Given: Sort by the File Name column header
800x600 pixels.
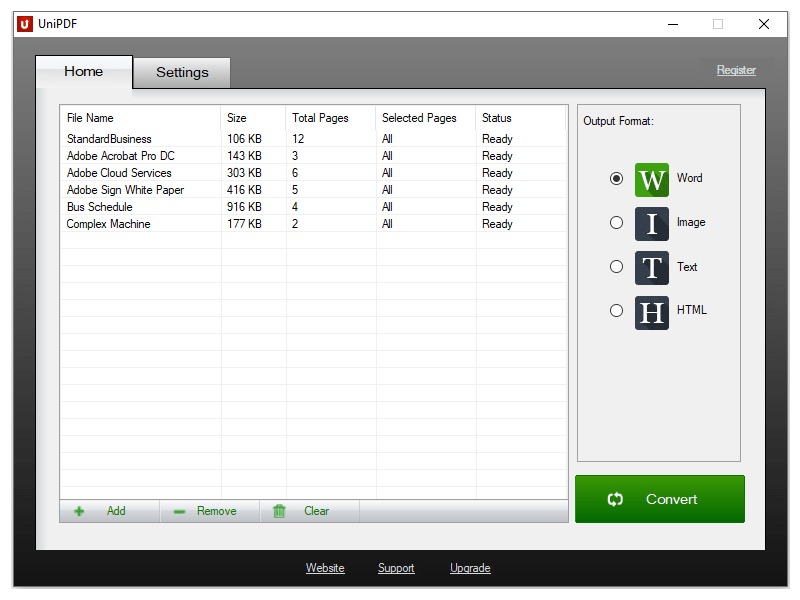Looking at the screenshot, I should tap(140, 118).
